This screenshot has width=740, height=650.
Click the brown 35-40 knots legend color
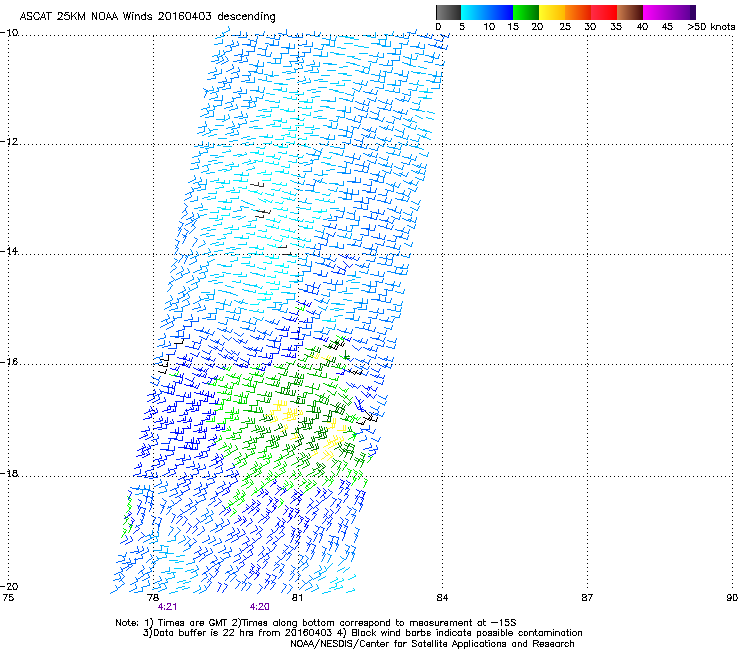click(630, 12)
